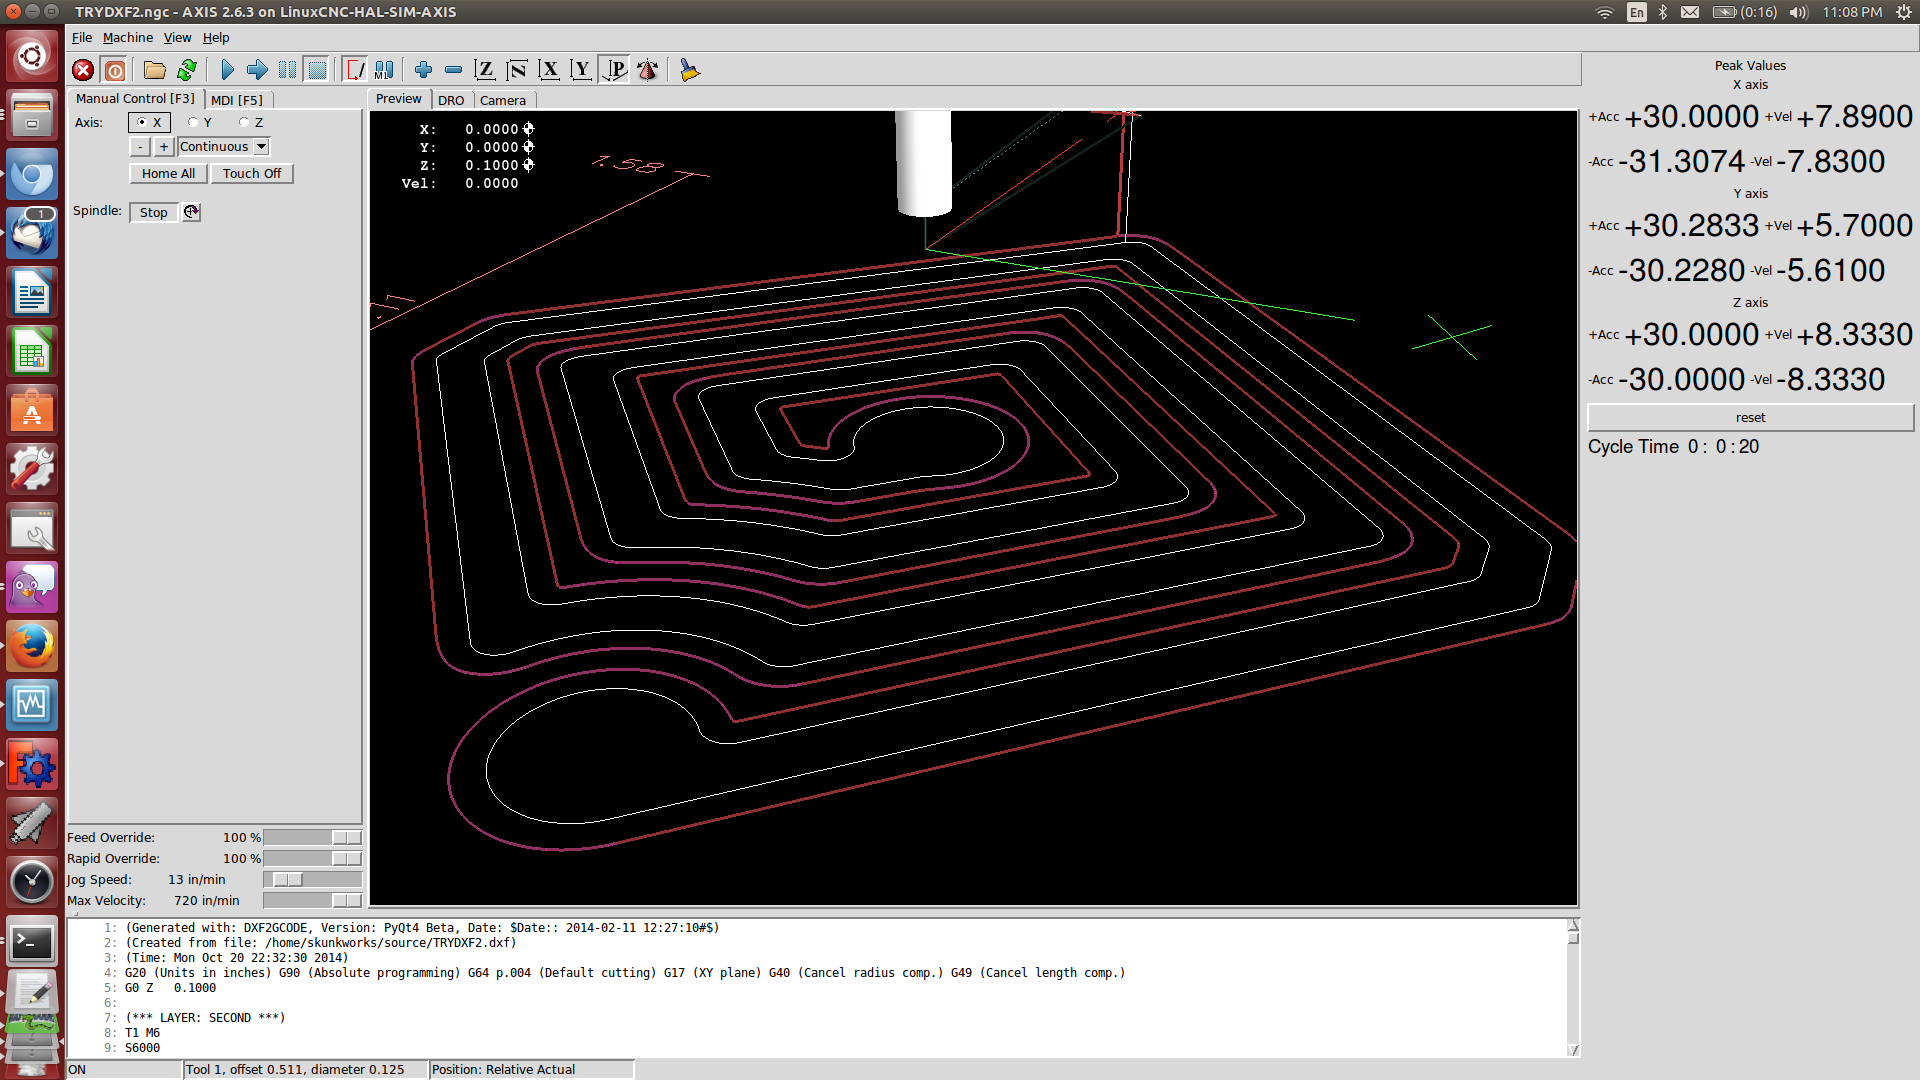Select Z axis radio button
Viewport: 1920px width, 1080px height.
[x=251, y=122]
